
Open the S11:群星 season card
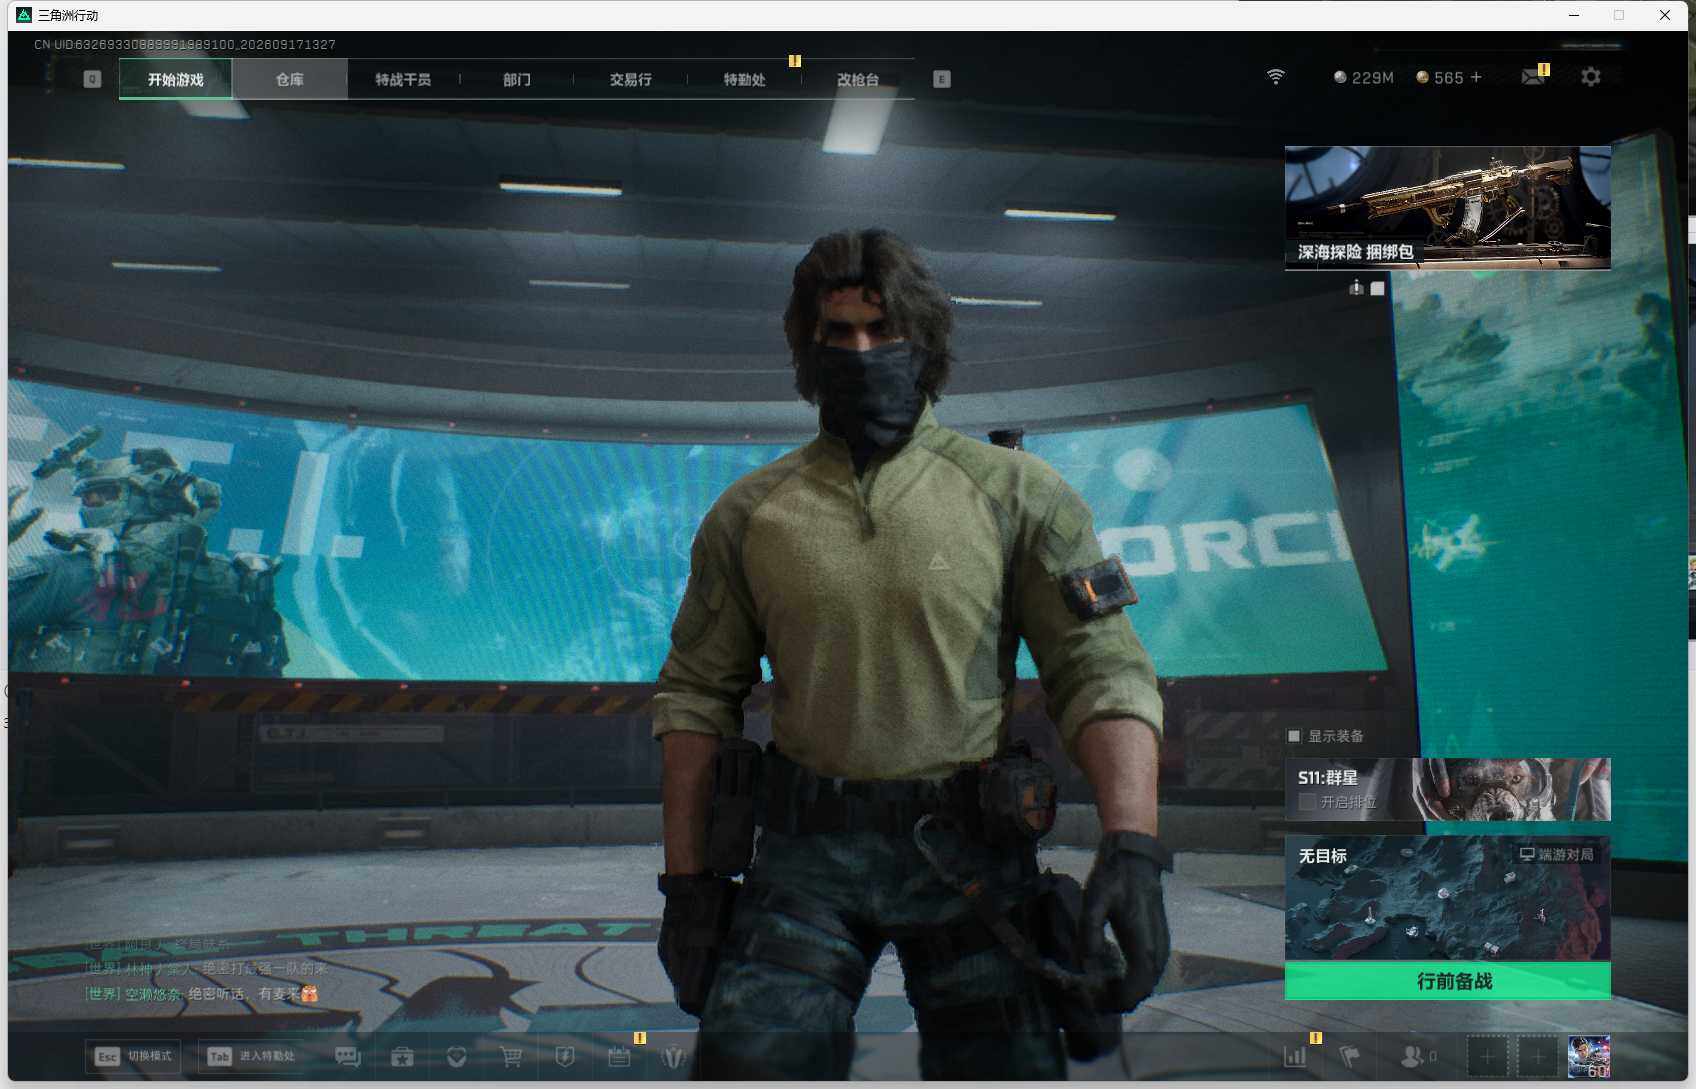pyautogui.click(x=1447, y=789)
